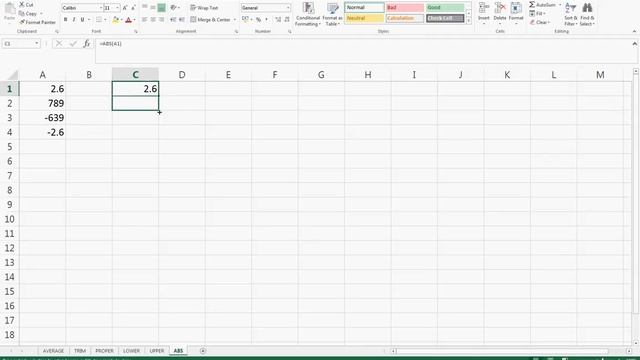Apply the Bad cell style
This screenshot has width=640, height=360.
pos(404,7)
